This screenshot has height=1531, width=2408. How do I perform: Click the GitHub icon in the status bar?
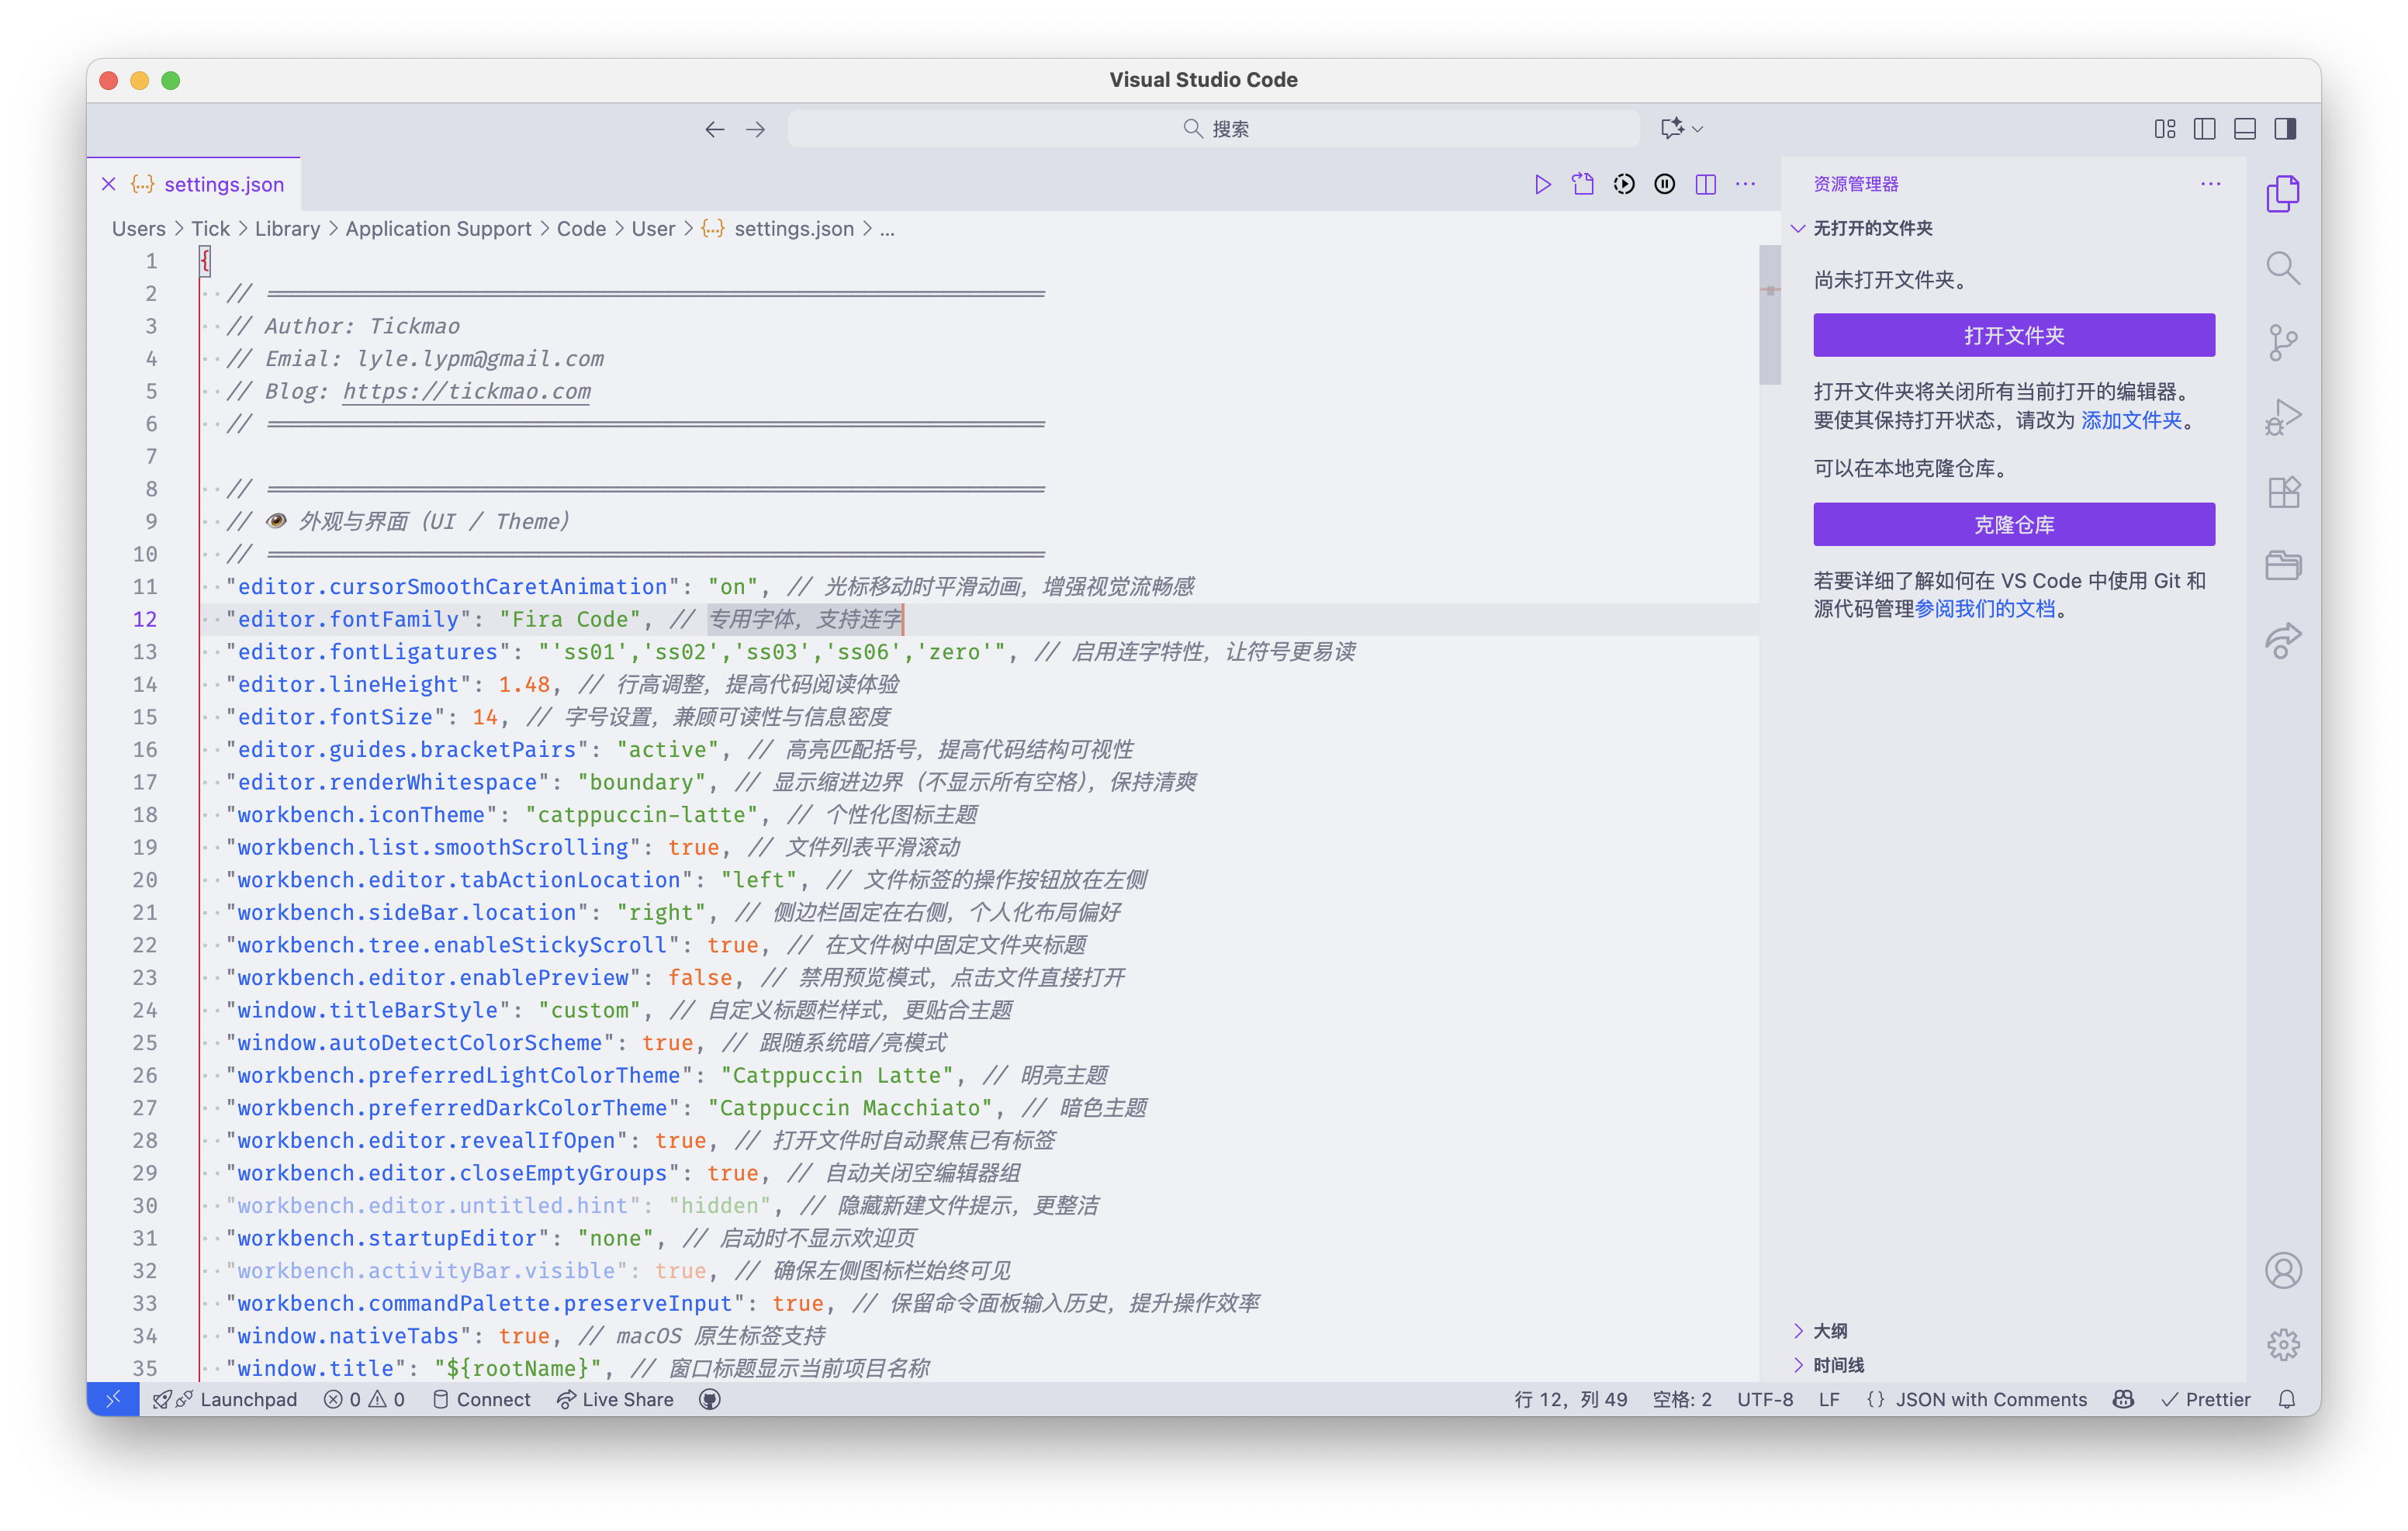710,1399
